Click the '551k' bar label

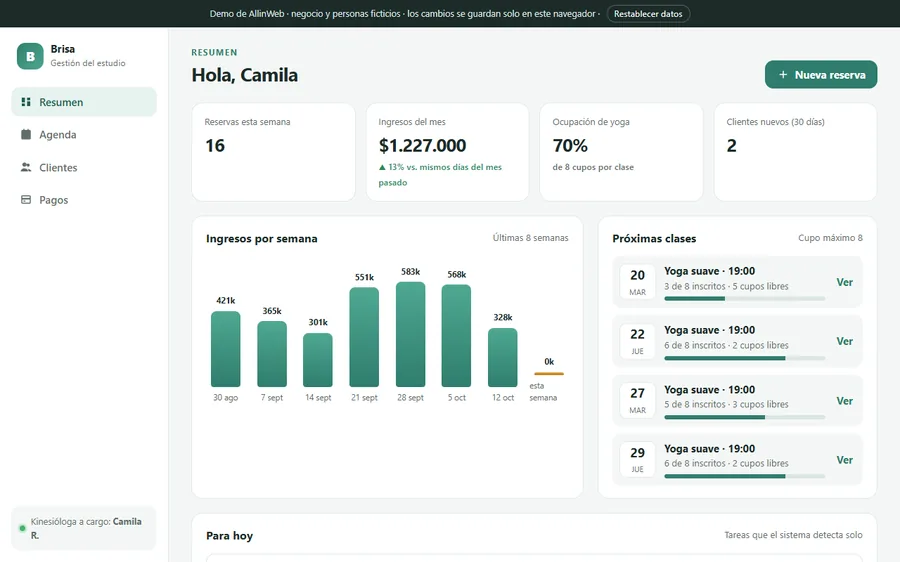364,277
